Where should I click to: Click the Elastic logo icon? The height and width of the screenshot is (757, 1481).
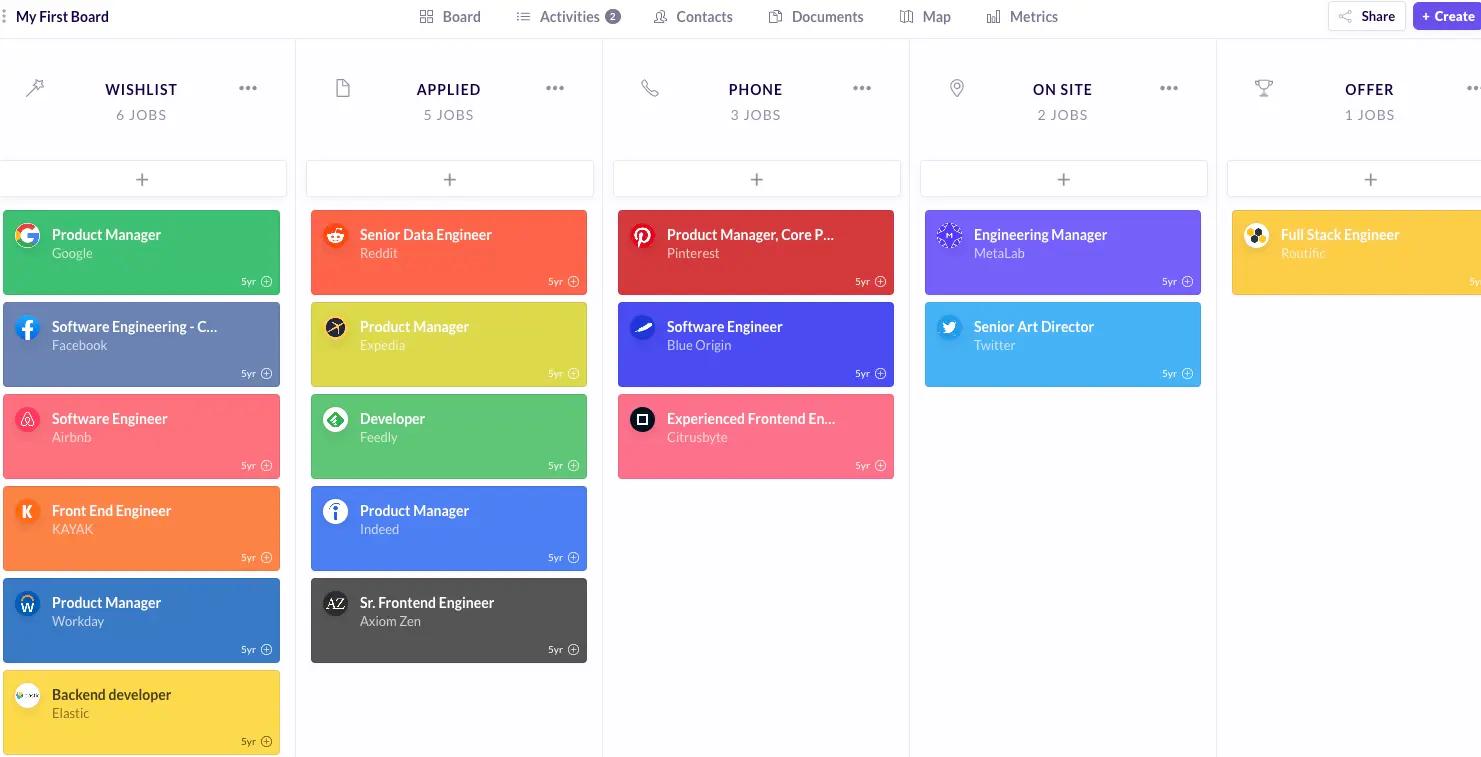27,696
